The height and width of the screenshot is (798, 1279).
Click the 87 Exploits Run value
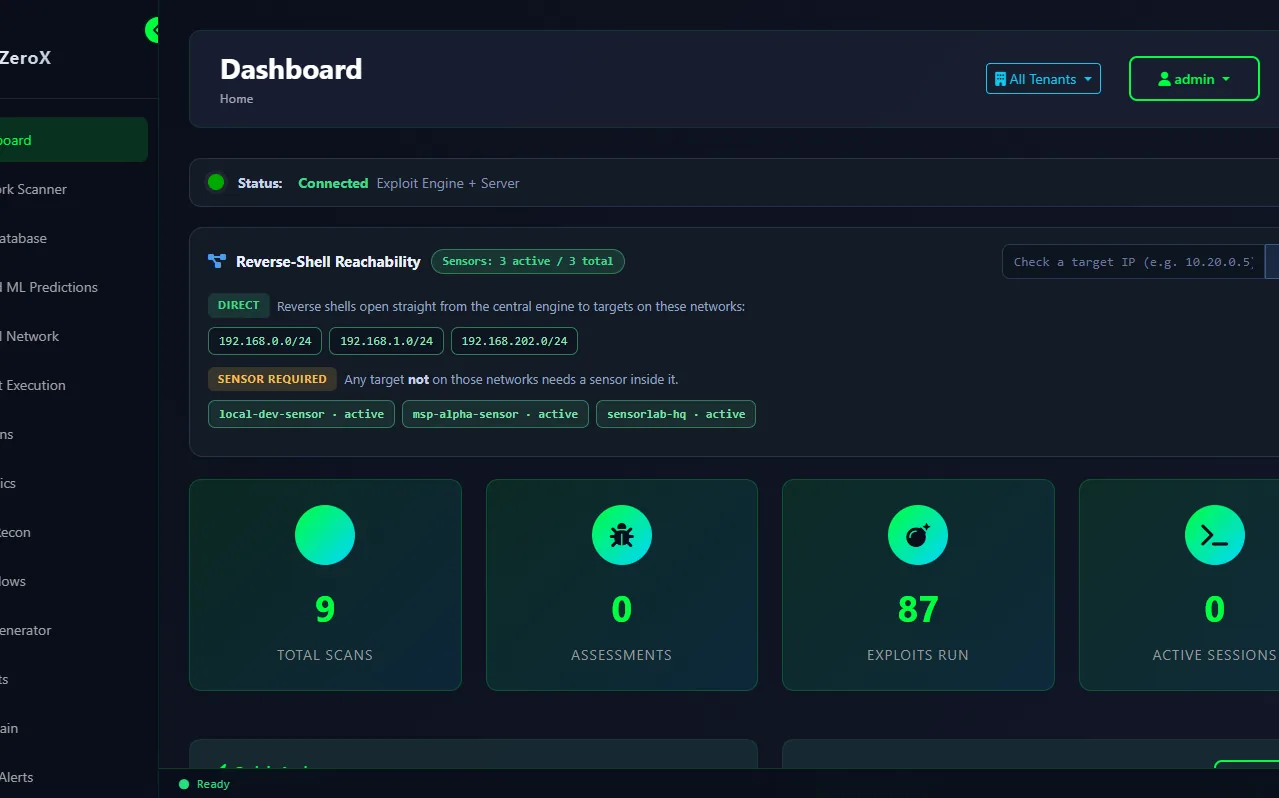[x=918, y=609]
